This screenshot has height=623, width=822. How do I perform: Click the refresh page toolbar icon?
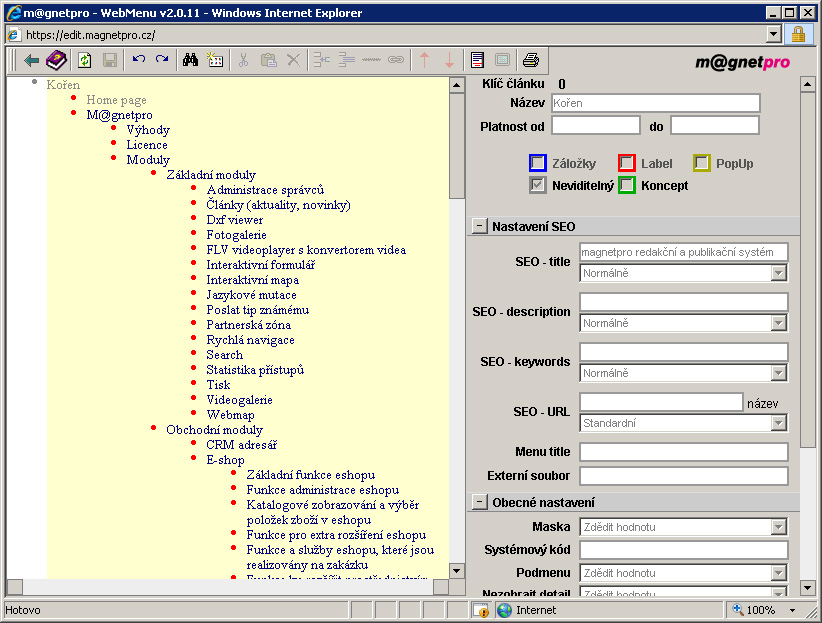(x=85, y=60)
